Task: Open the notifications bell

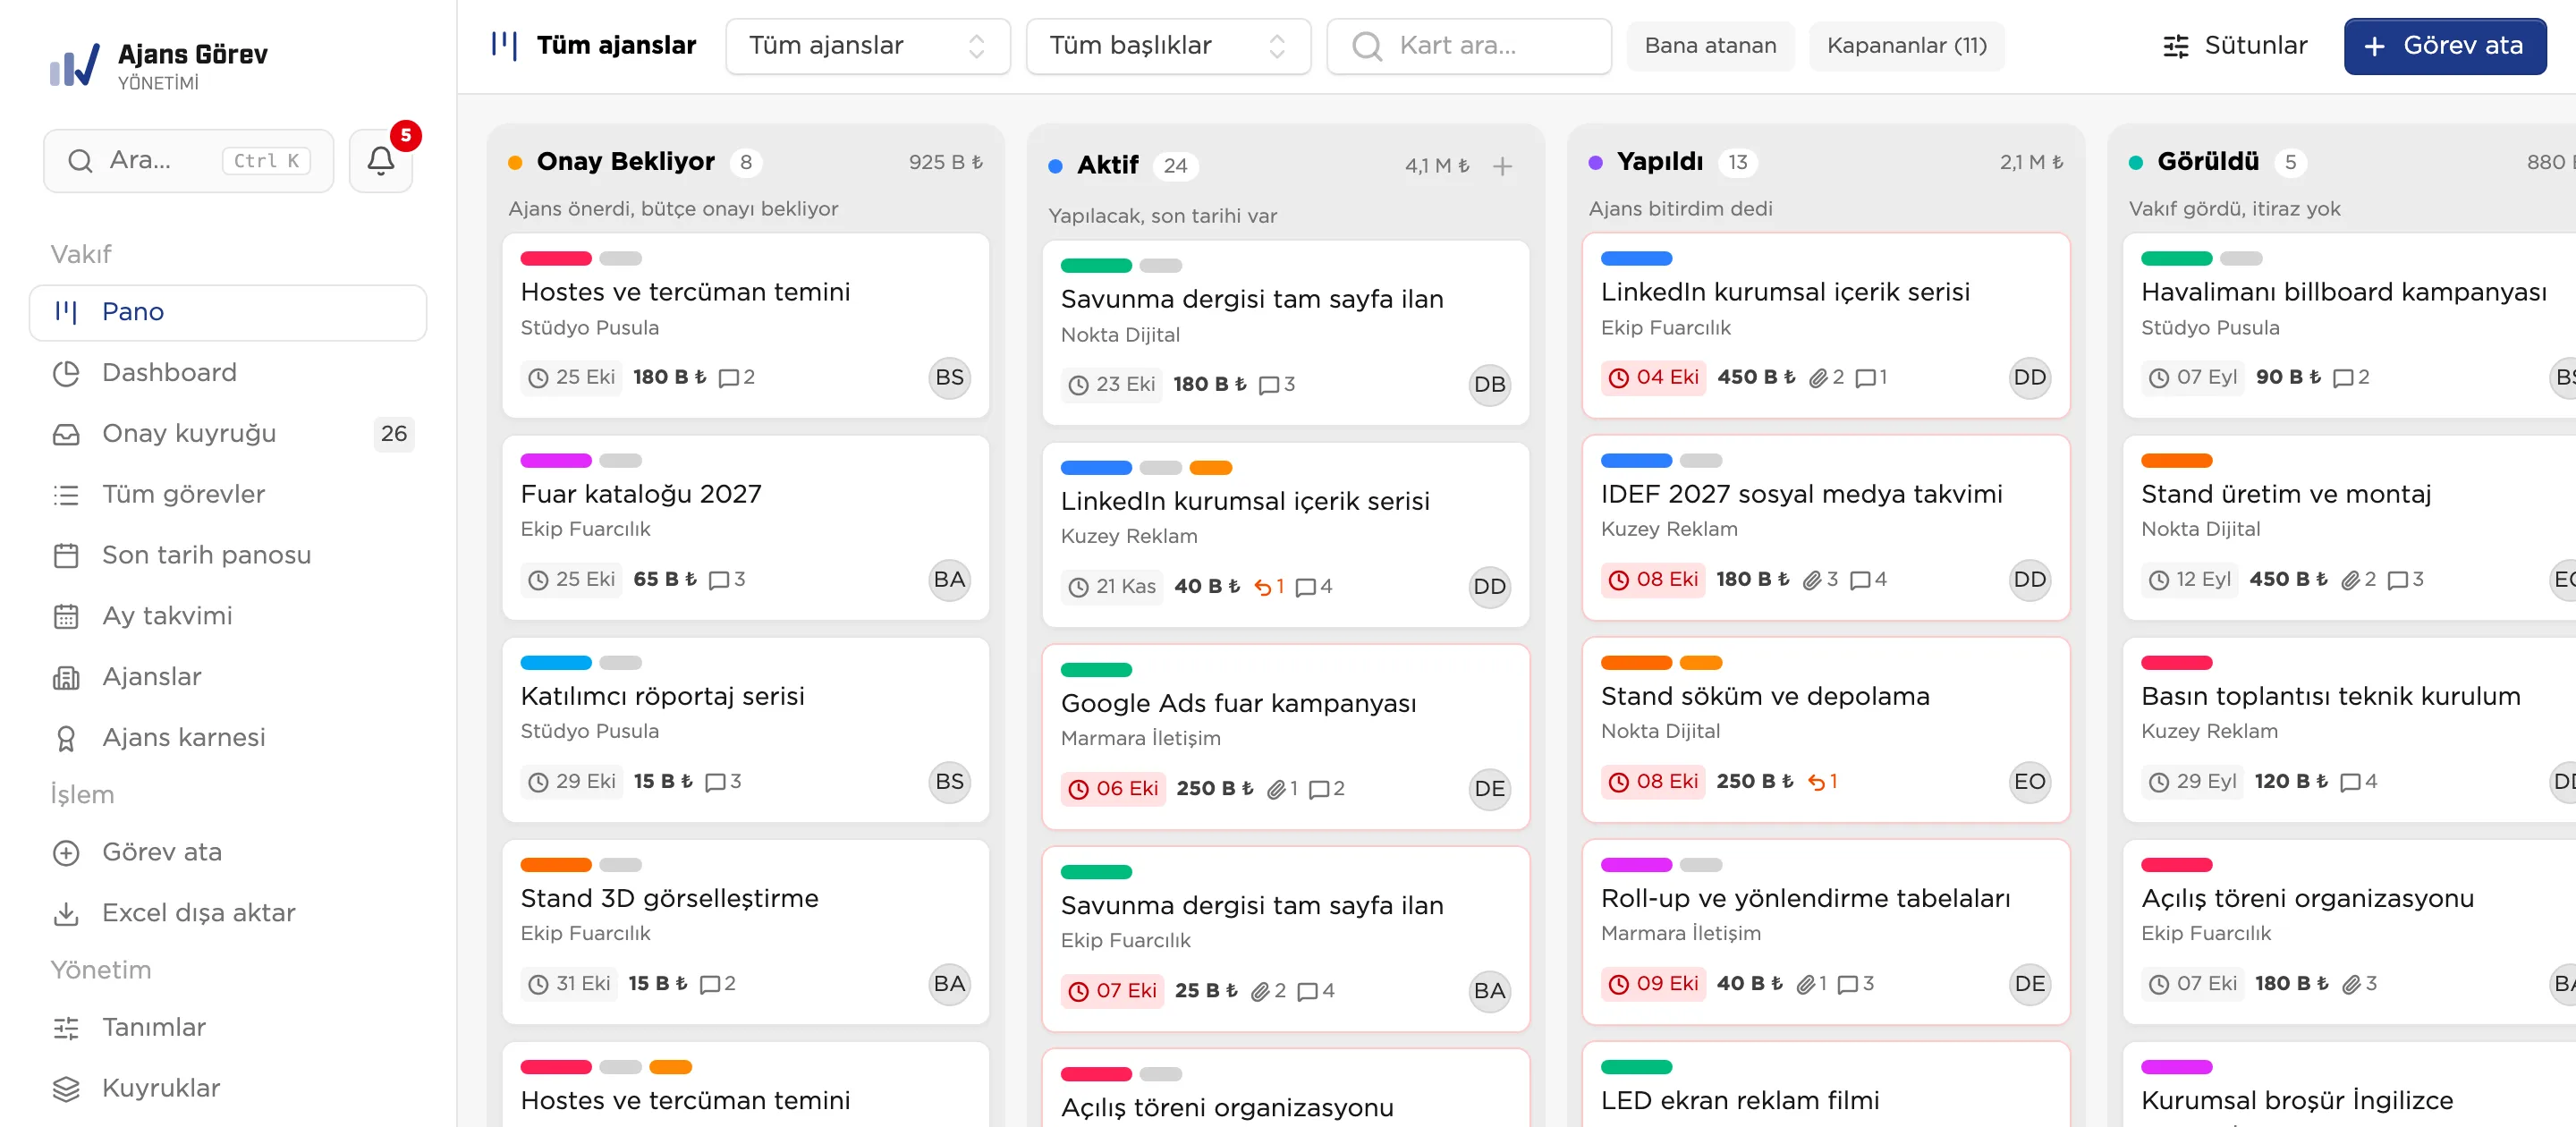Action: 380,160
